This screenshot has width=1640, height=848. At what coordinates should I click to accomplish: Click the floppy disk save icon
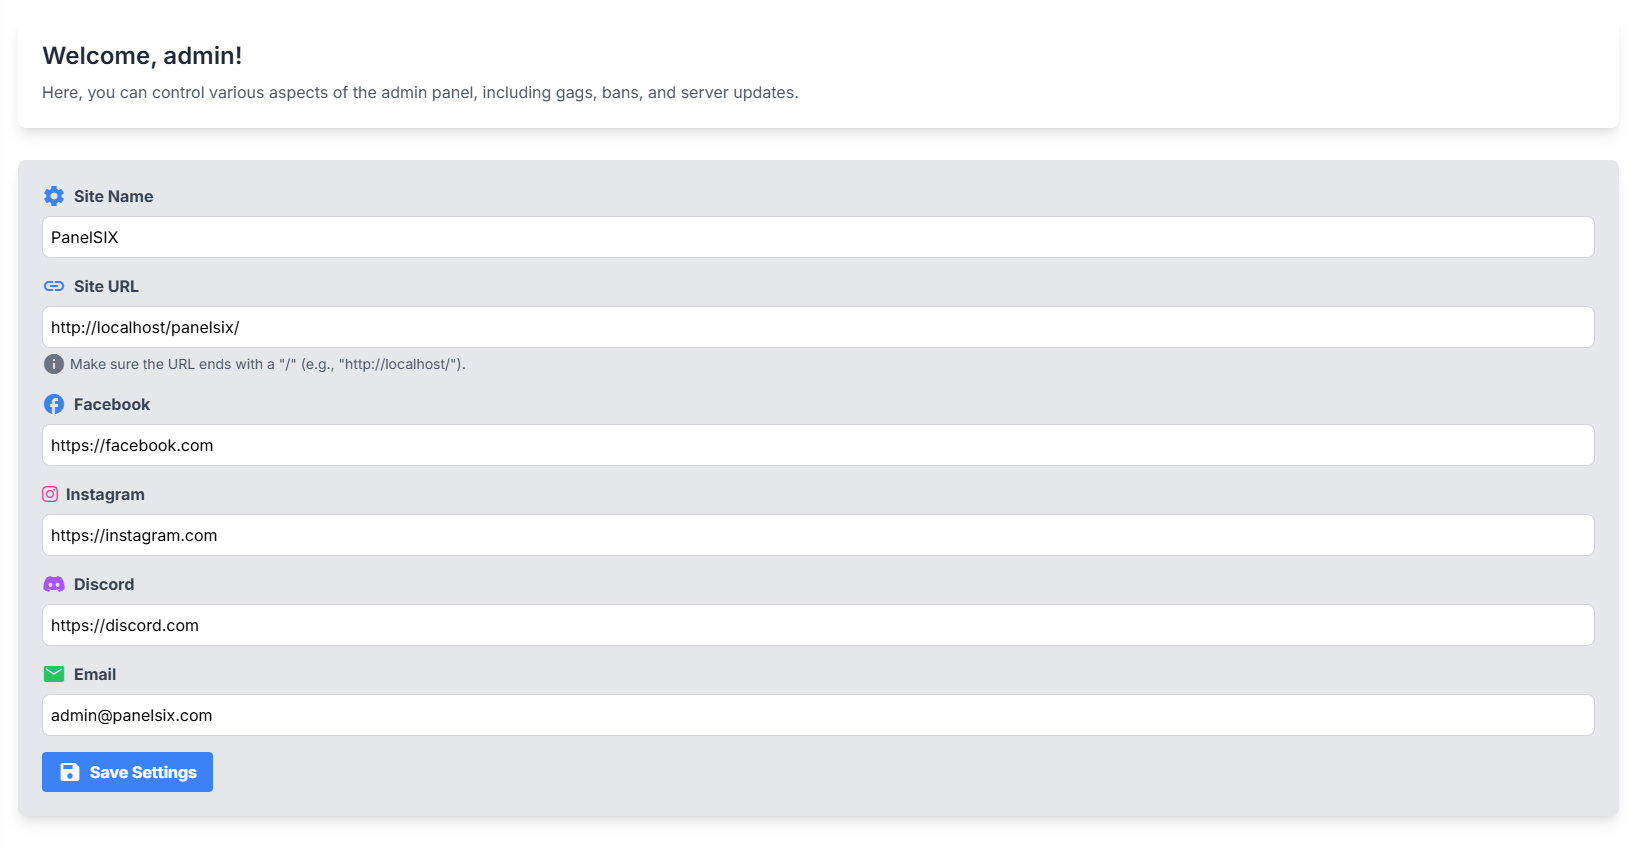[70, 772]
